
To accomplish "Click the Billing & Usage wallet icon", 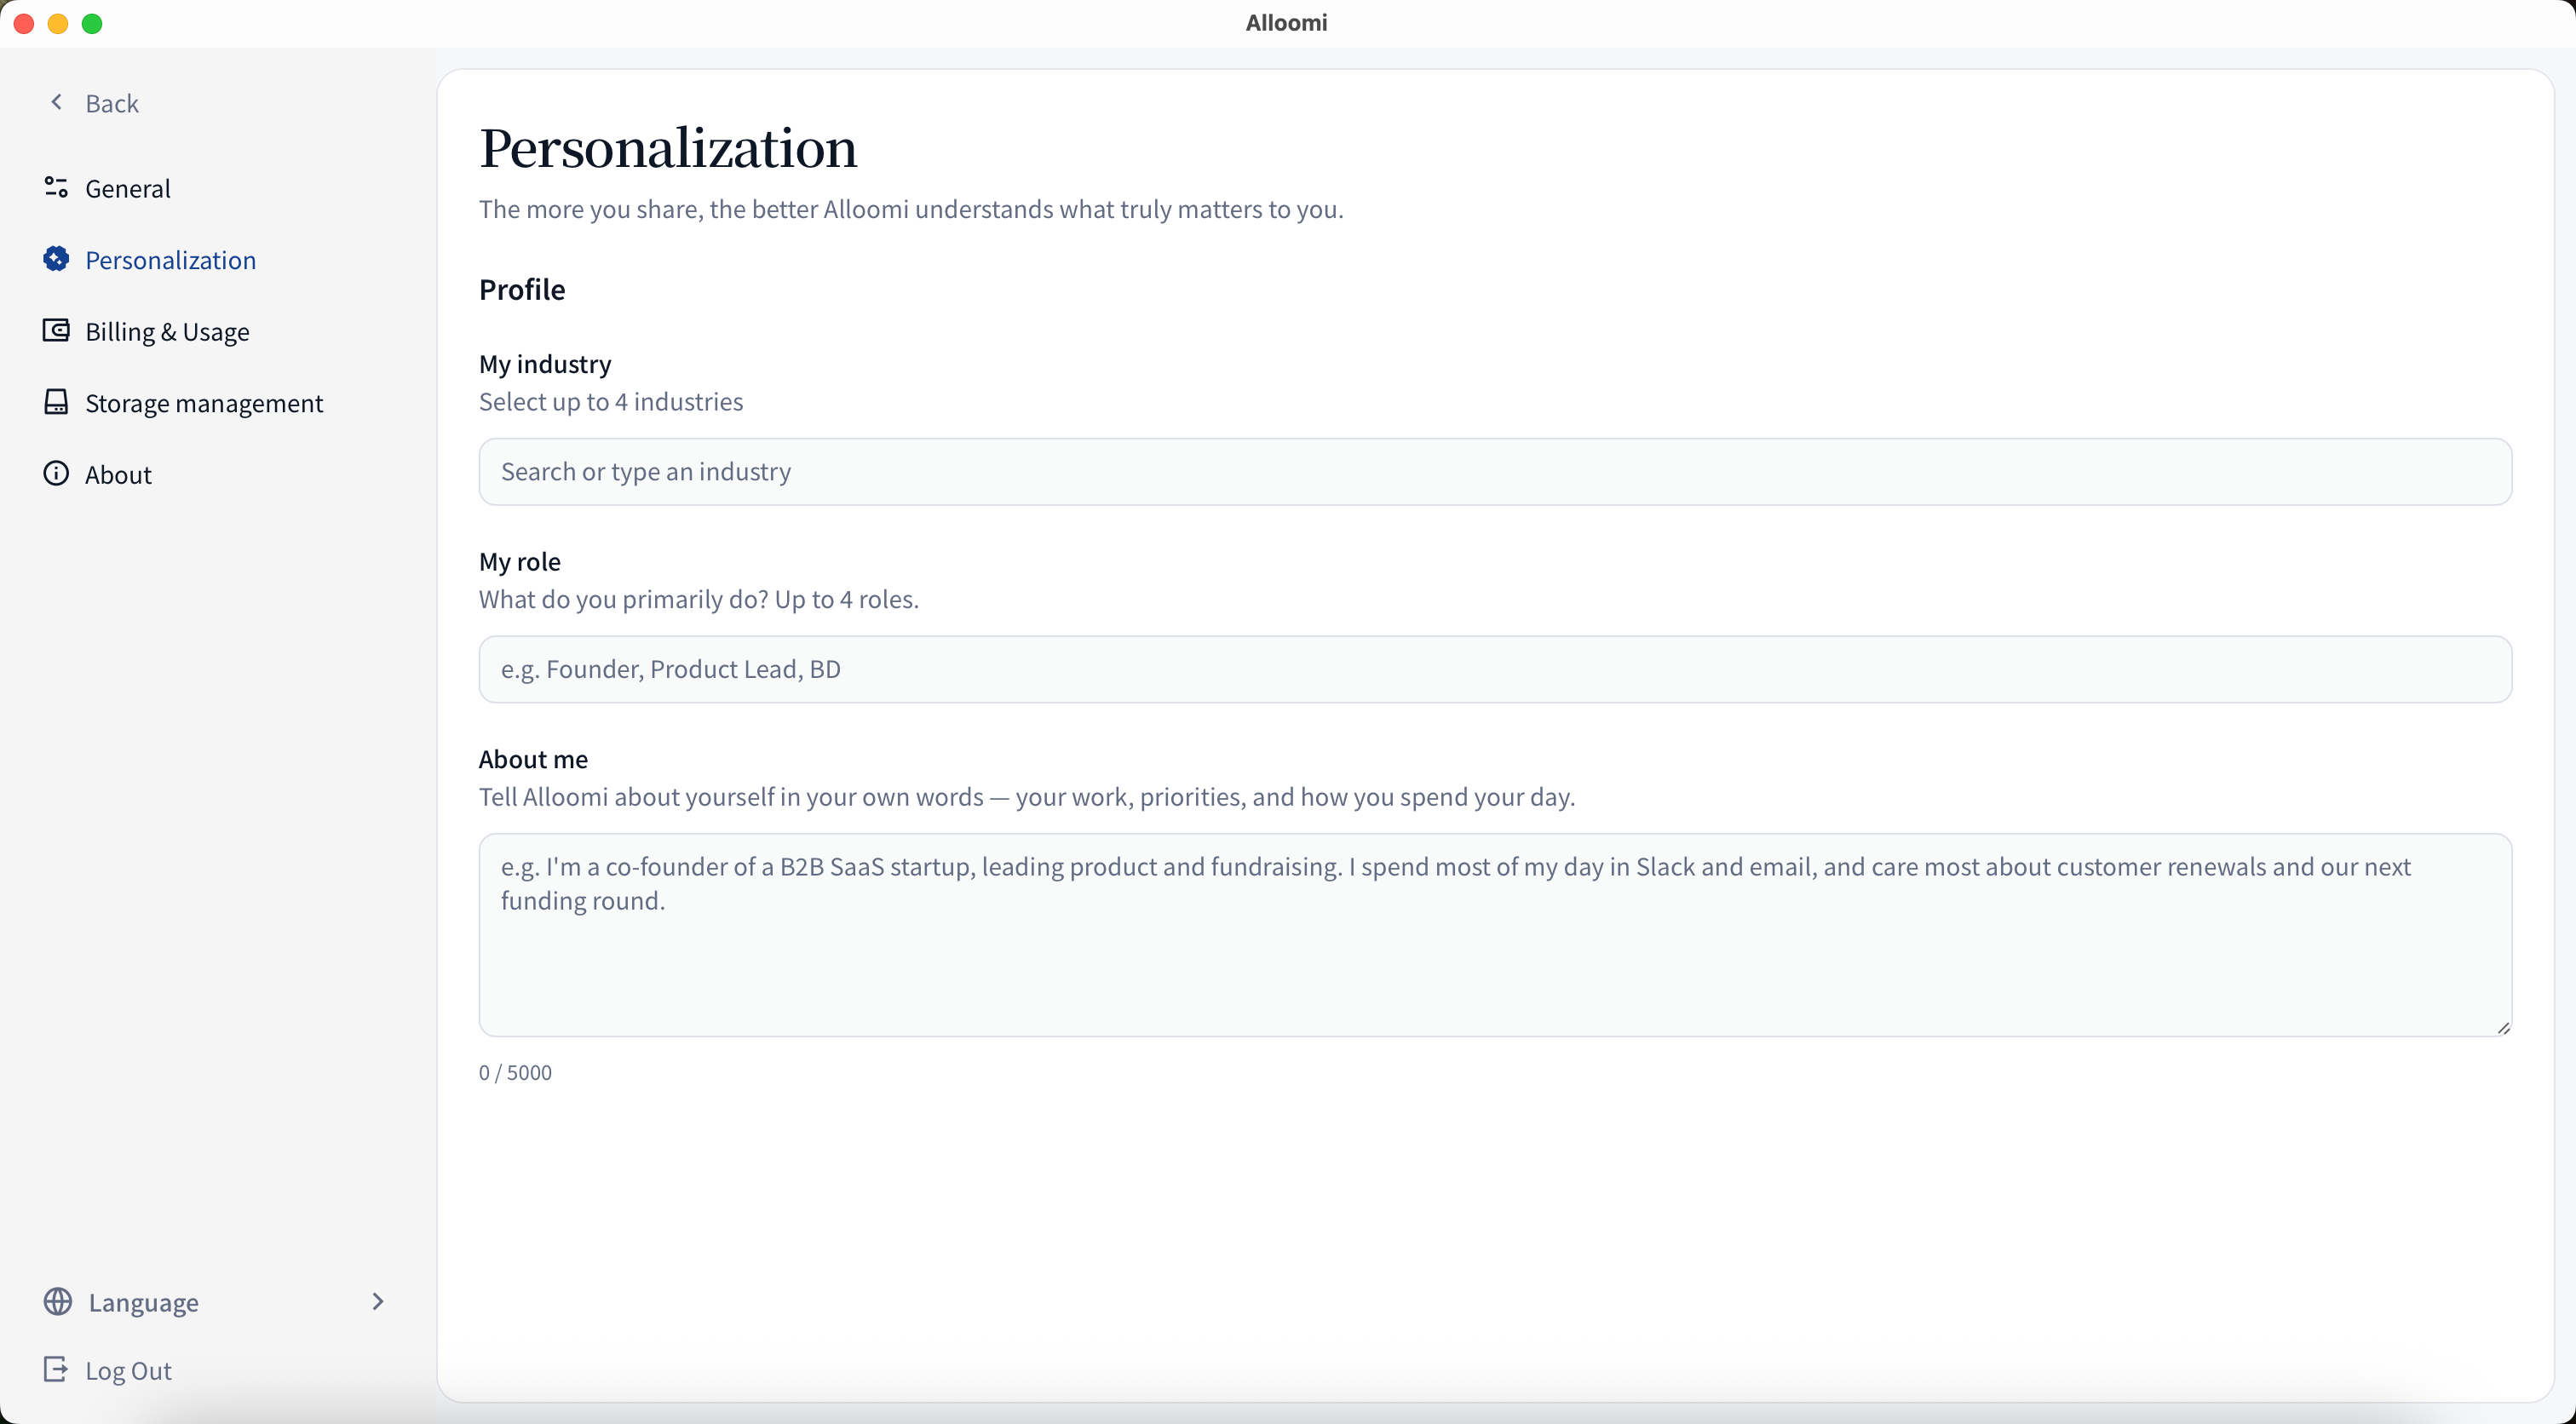I will coord(56,330).
